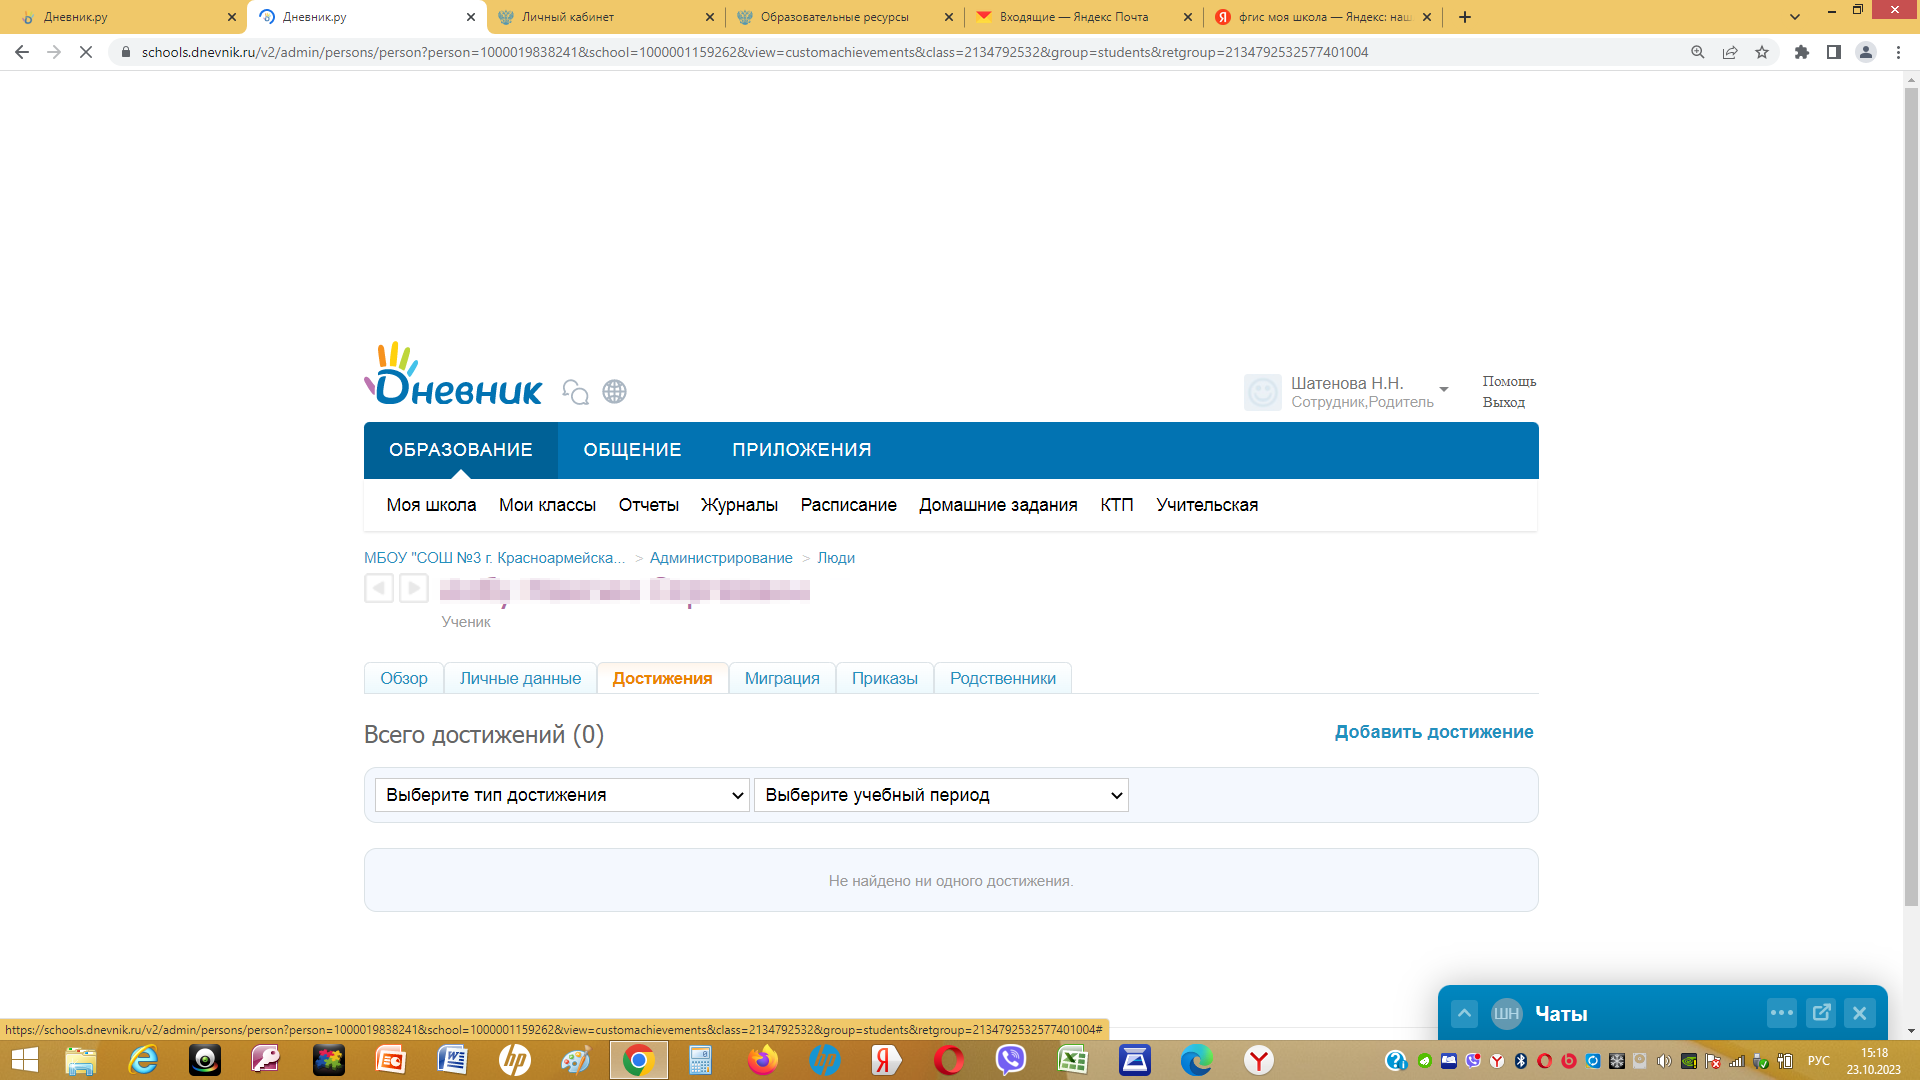
Task: Open the search icon beside the Dnevnik logo
Action: point(575,392)
